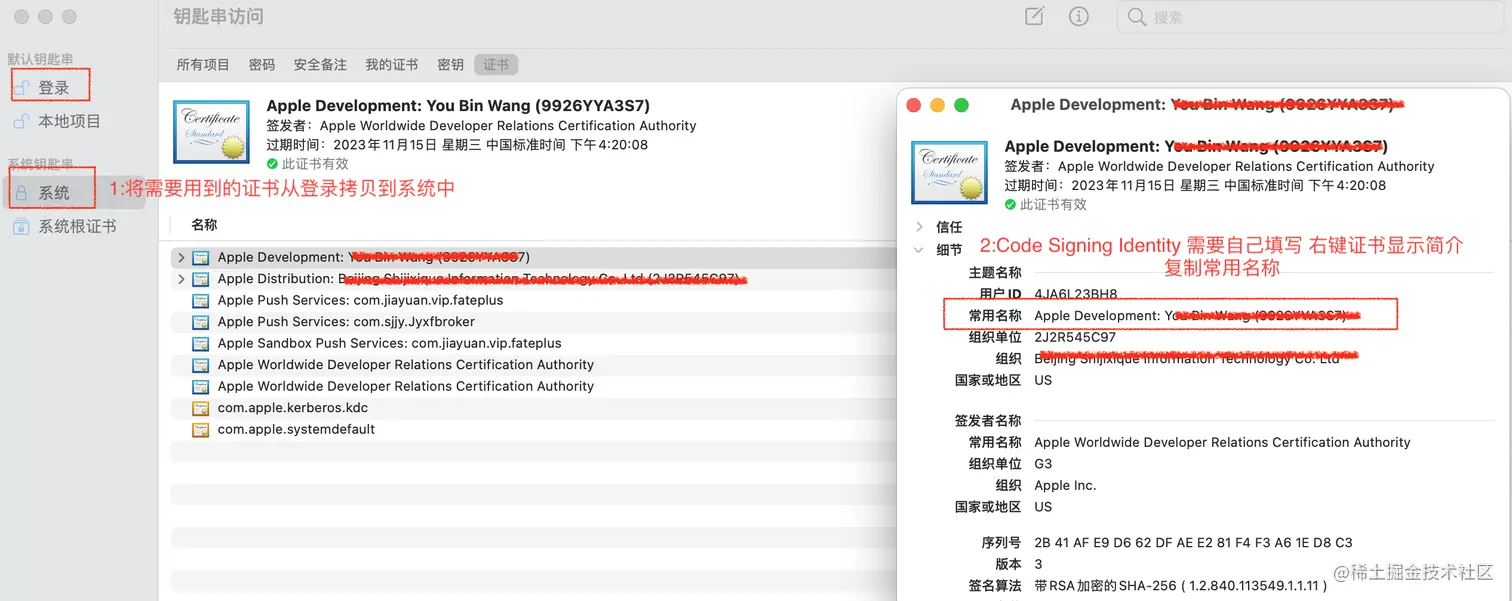The width and height of the screenshot is (1512, 601).
Task: Select second Apple Worldwide Developer Relations Certification Authority row
Action: pyautogui.click(x=406, y=386)
